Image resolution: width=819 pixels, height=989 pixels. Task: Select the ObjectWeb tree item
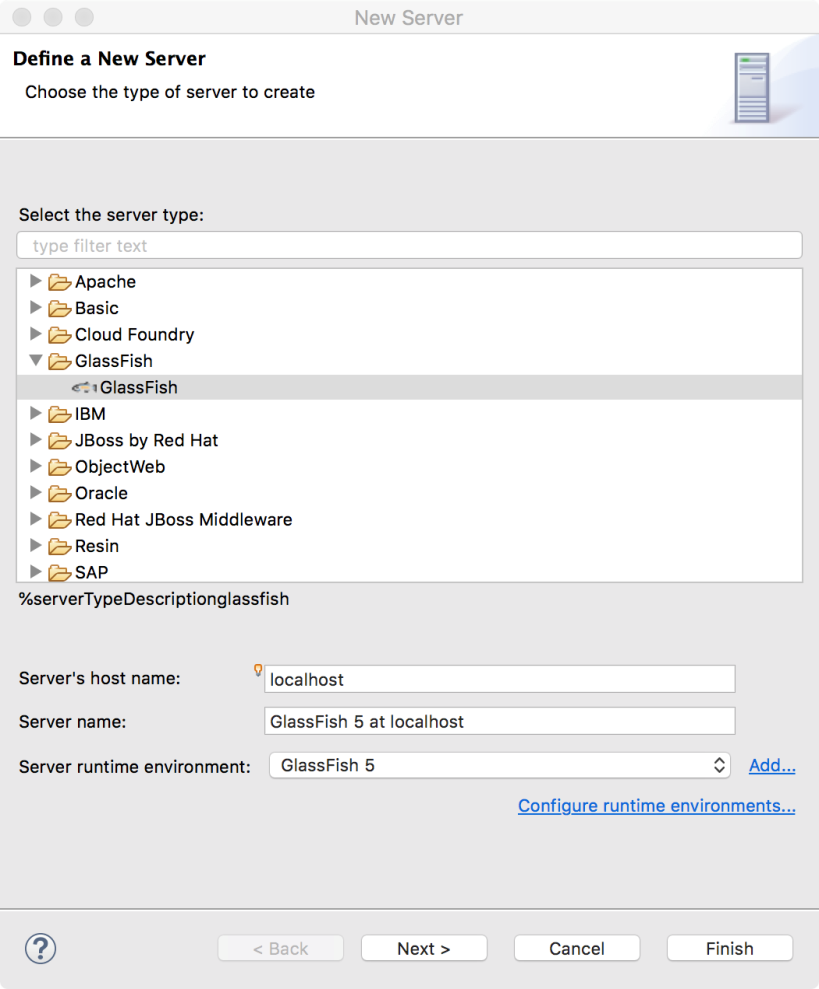coord(120,467)
